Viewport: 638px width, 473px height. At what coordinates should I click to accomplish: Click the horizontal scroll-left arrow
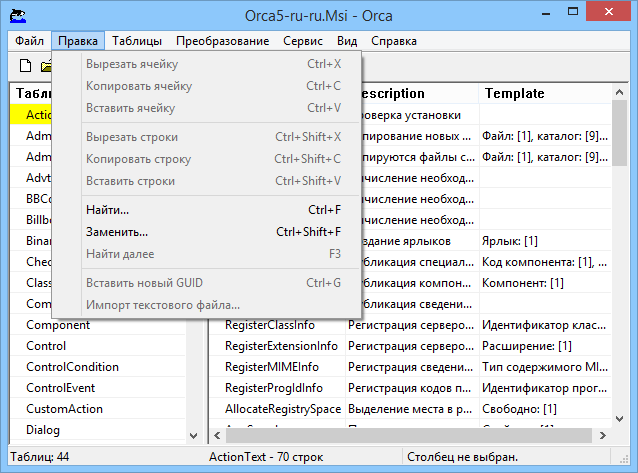pyautogui.click(x=217, y=436)
